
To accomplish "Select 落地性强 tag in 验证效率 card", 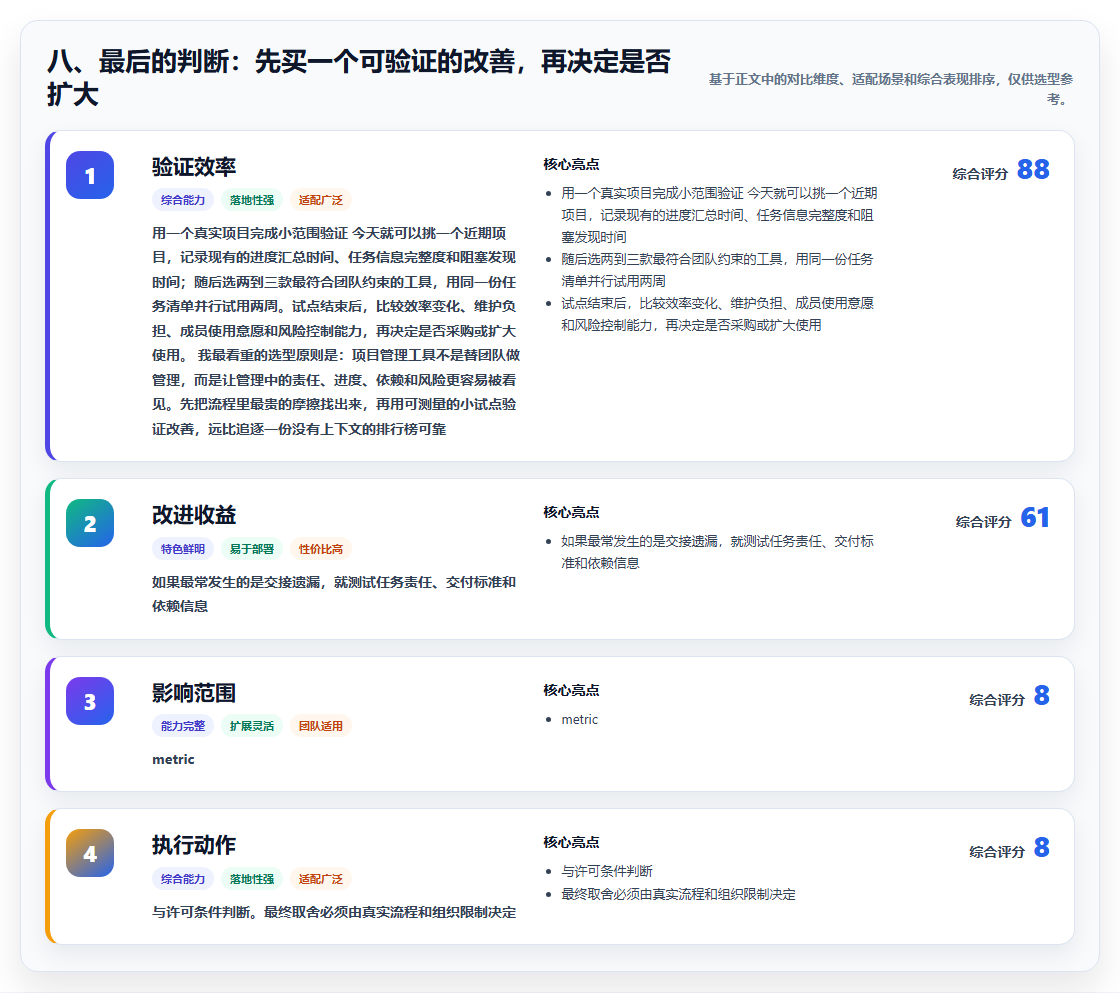I will pyautogui.click(x=251, y=200).
